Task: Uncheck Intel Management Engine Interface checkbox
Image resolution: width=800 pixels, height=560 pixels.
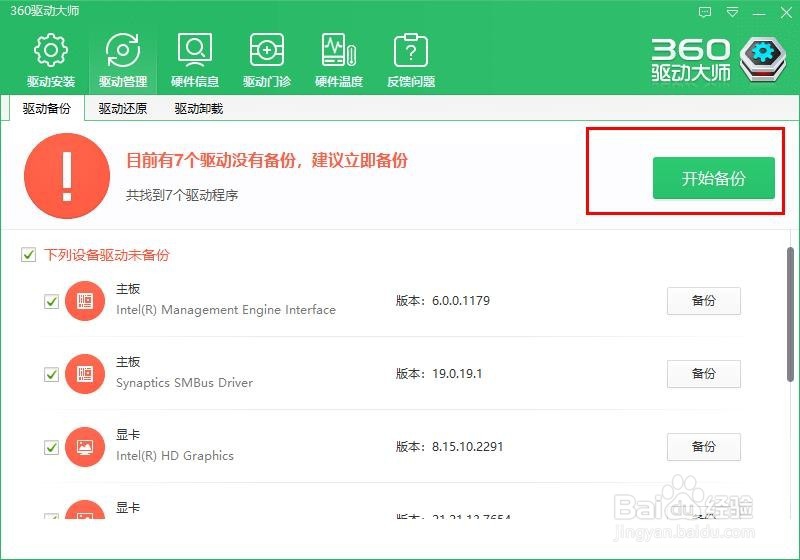Action: point(52,301)
